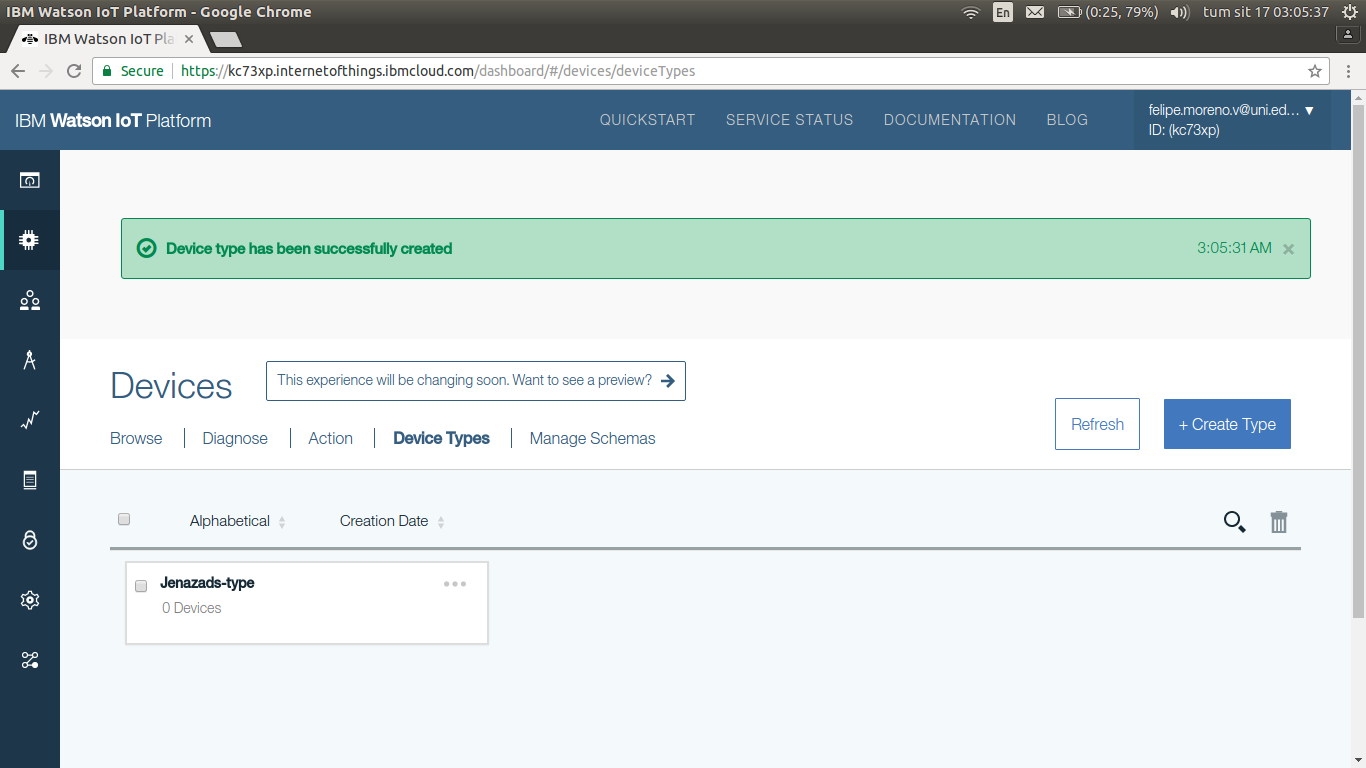Open the new experience preview link
Image resolution: width=1366 pixels, height=768 pixels.
(x=476, y=381)
